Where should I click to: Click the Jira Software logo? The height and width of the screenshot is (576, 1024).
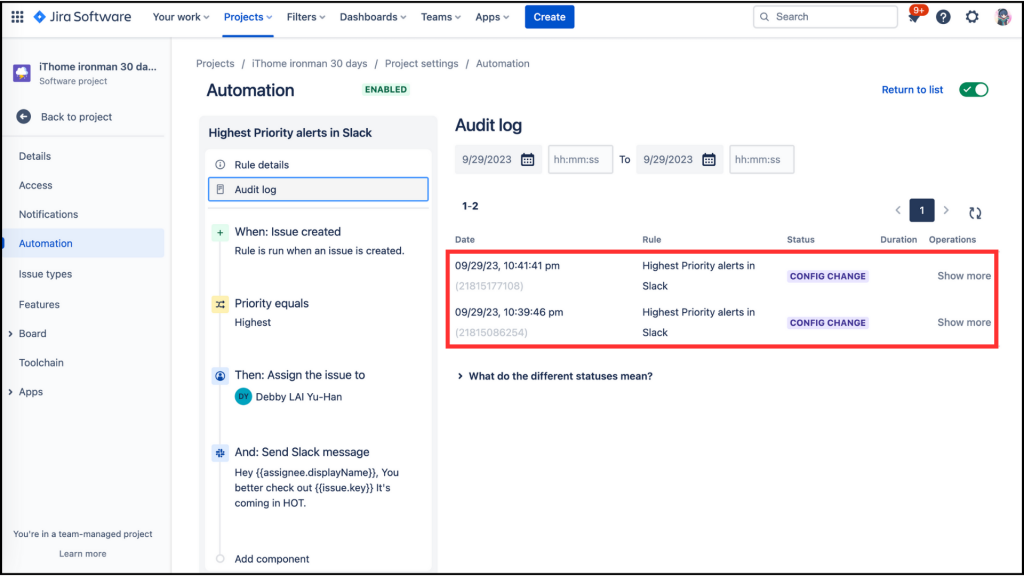(x=83, y=17)
